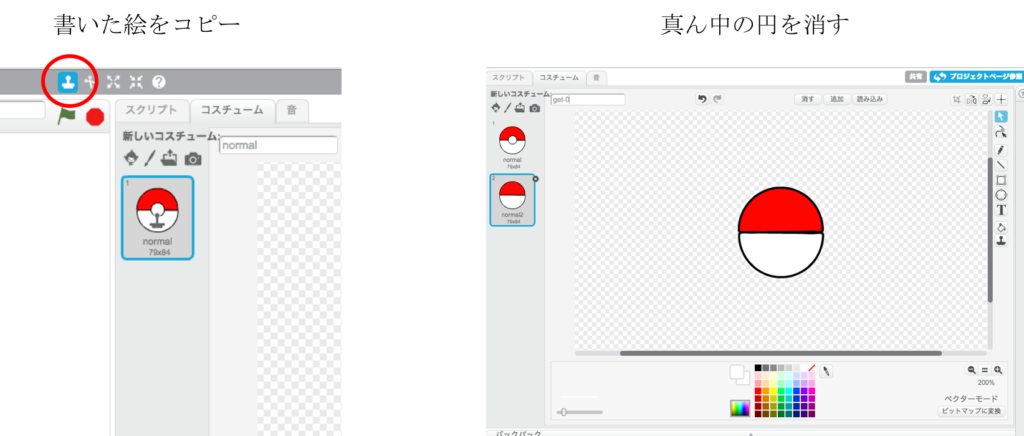Image resolution: width=1024 pixels, height=436 pixels.
Task: Choose costume from library icon in right screenshot
Action: tap(496, 108)
